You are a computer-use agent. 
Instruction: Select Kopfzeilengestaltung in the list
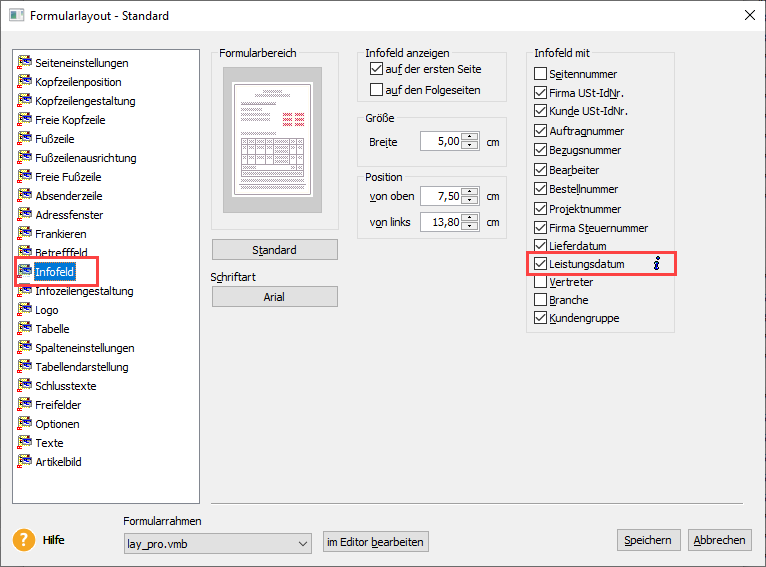(85, 101)
